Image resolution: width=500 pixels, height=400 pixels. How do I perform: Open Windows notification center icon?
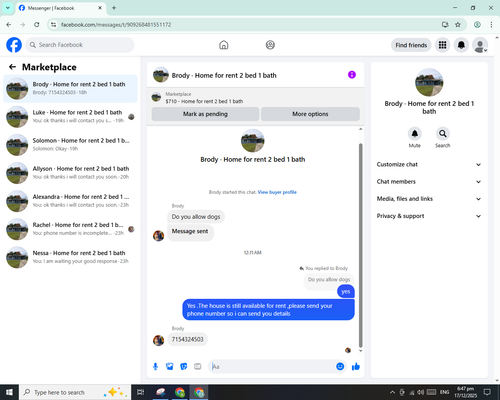click(x=487, y=392)
